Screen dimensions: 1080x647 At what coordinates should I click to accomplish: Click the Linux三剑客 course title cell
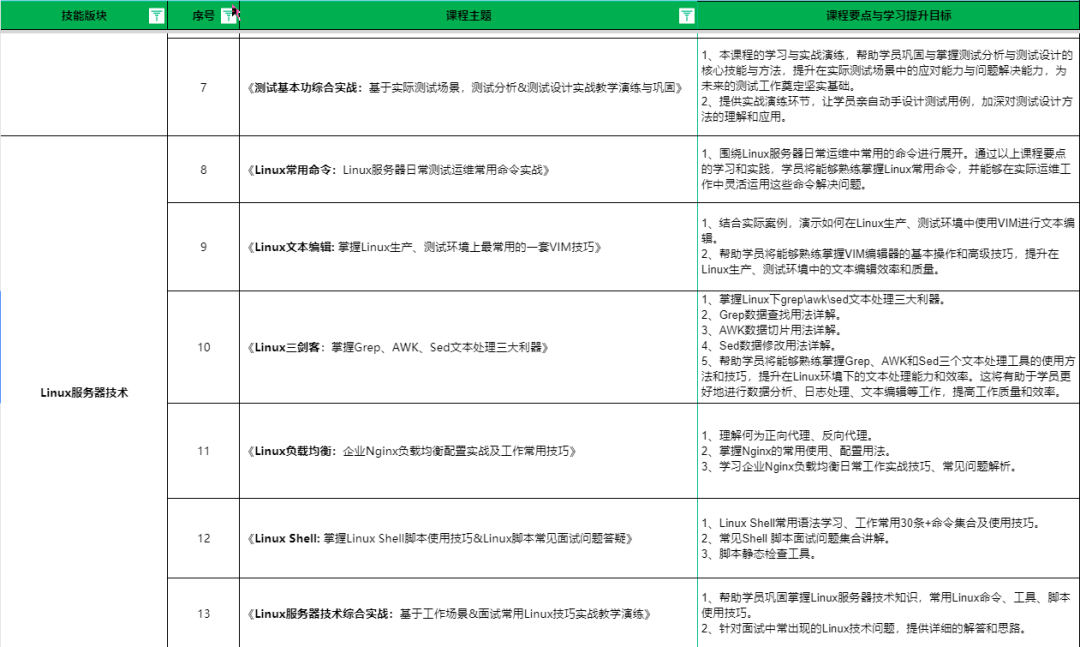468,347
